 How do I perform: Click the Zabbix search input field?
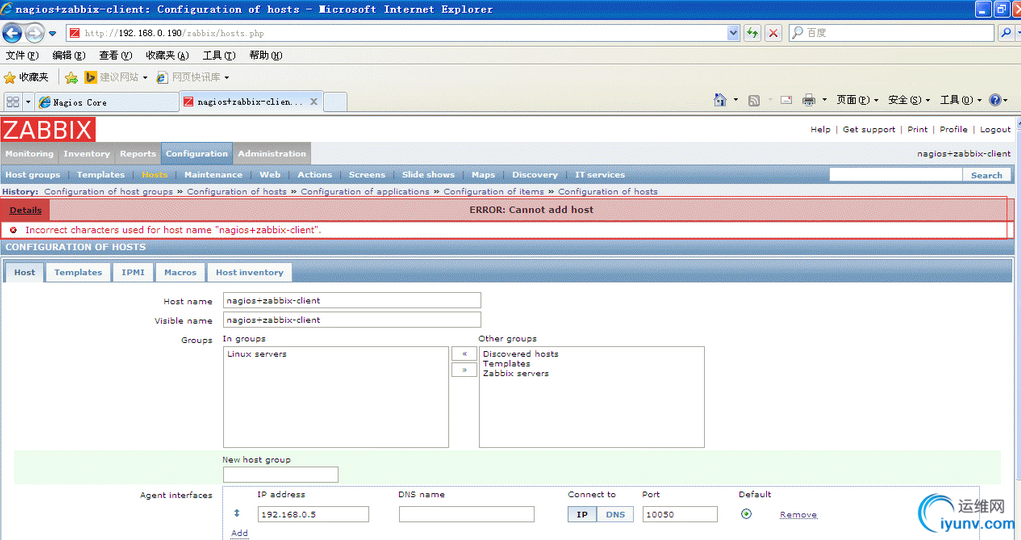tap(895, 175)
